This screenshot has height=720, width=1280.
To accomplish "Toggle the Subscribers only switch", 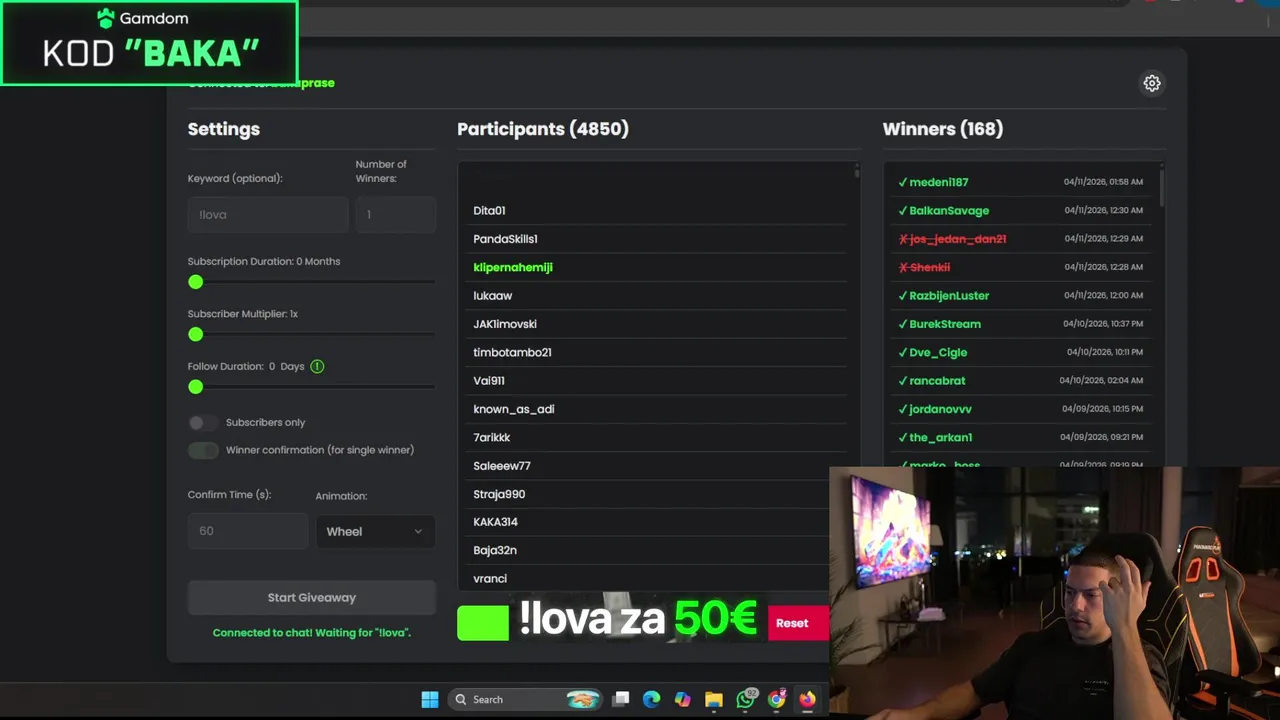I will 203,422.
